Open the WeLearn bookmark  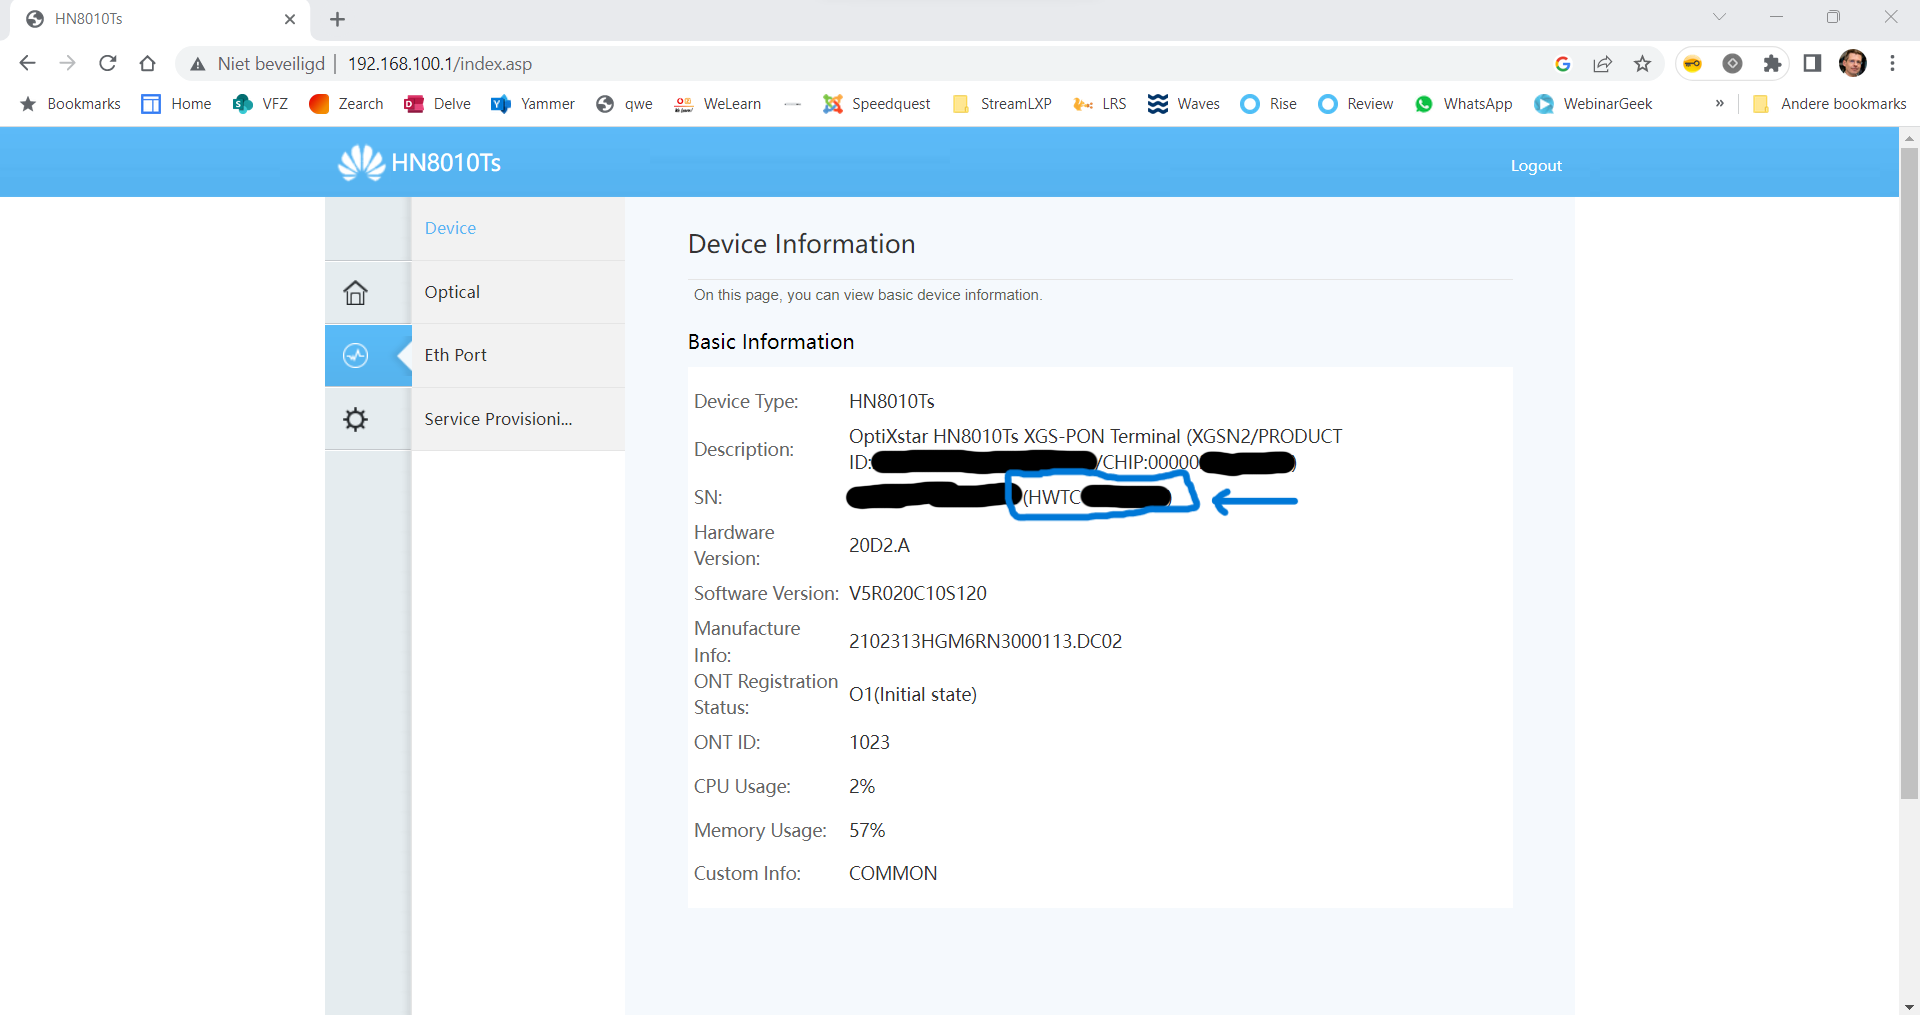[x=718, y=103]
